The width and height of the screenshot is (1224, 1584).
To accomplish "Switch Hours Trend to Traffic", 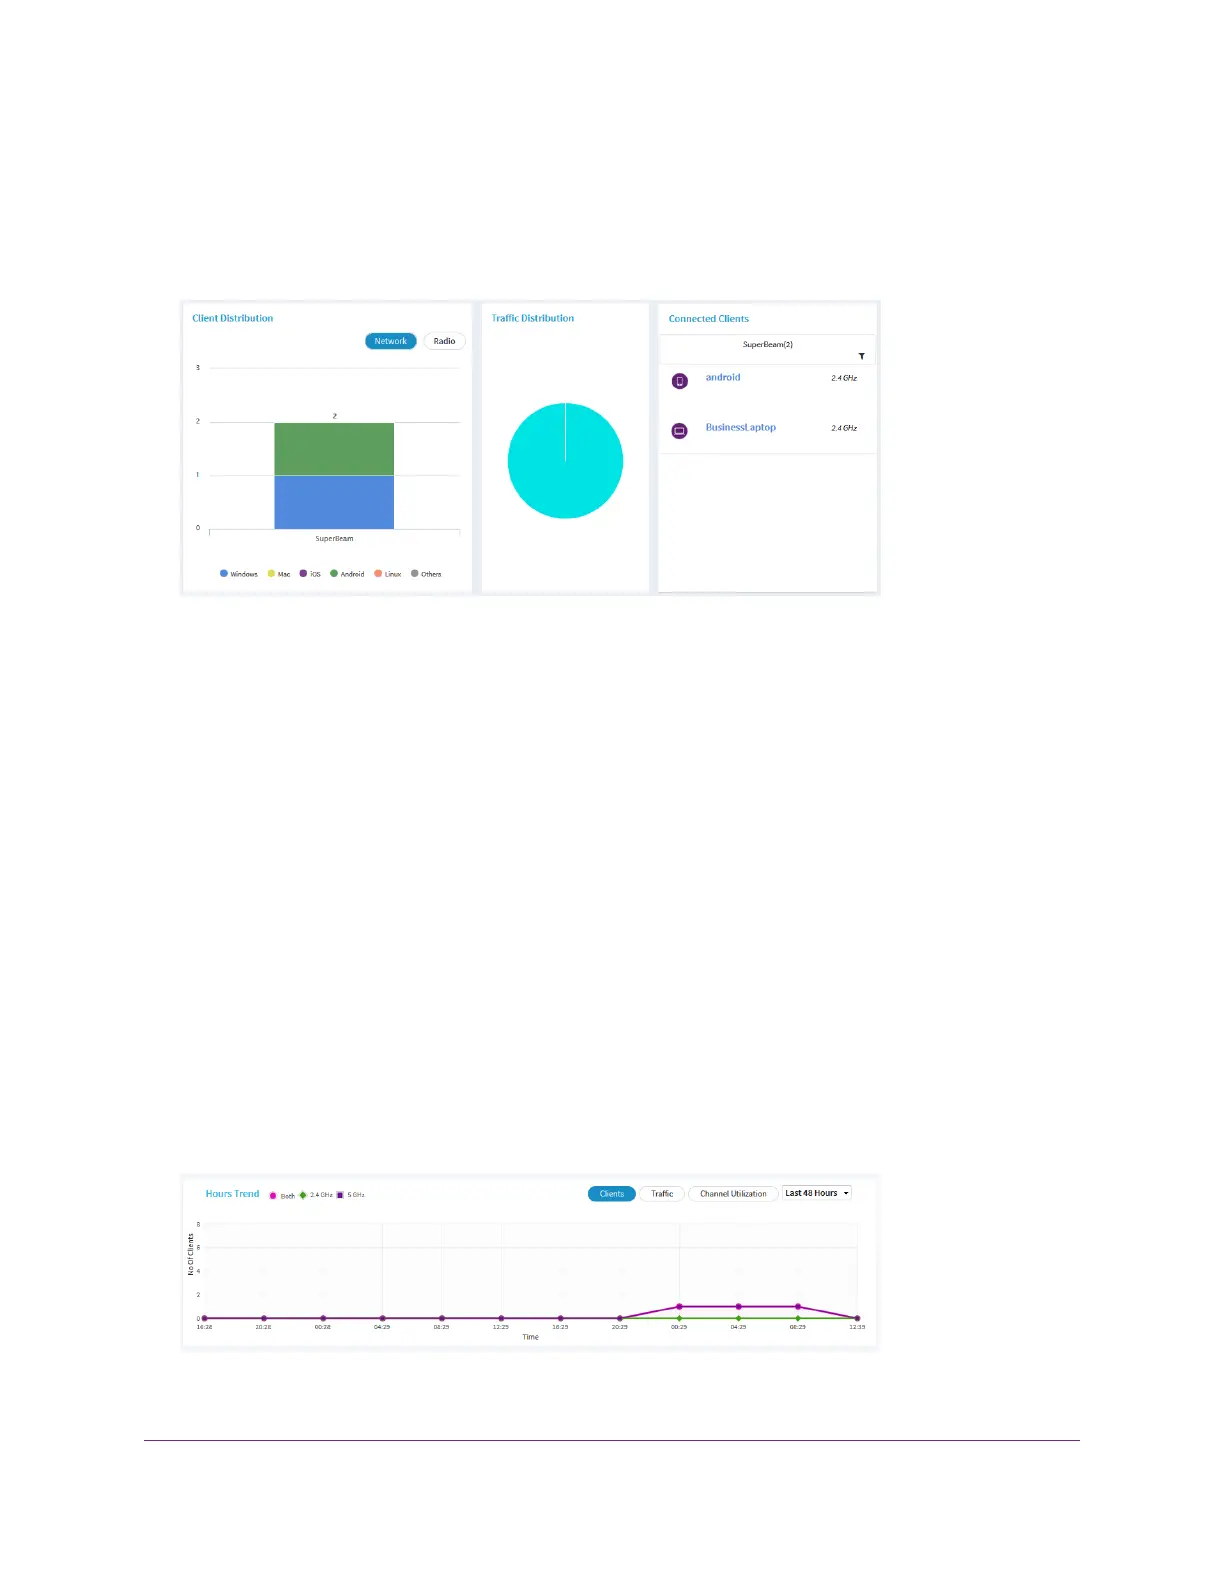I will click(x=662, y=1194).
